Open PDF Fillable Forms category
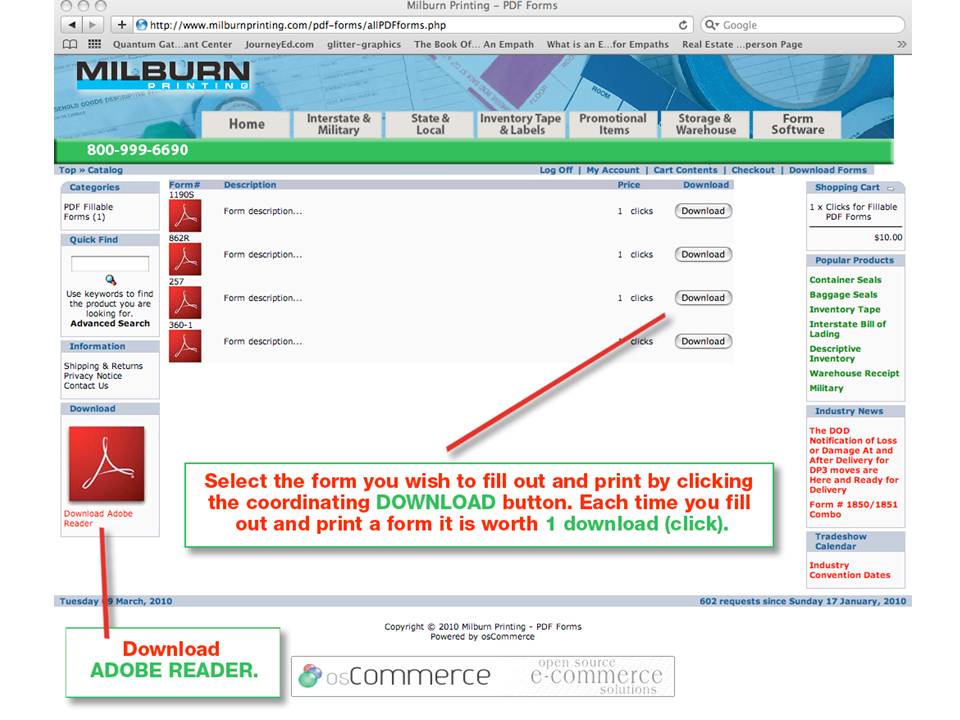The image size is (960, 720). click(89, 212)
